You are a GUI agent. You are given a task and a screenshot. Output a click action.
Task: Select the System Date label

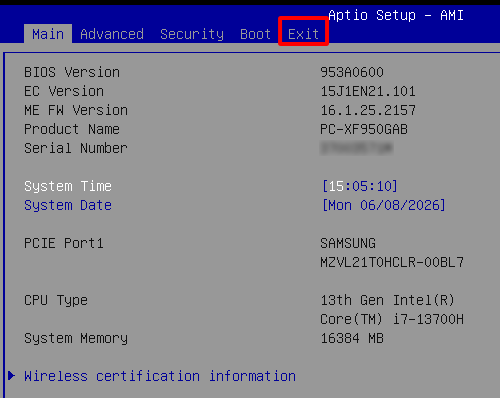click(x=68, y=205)
